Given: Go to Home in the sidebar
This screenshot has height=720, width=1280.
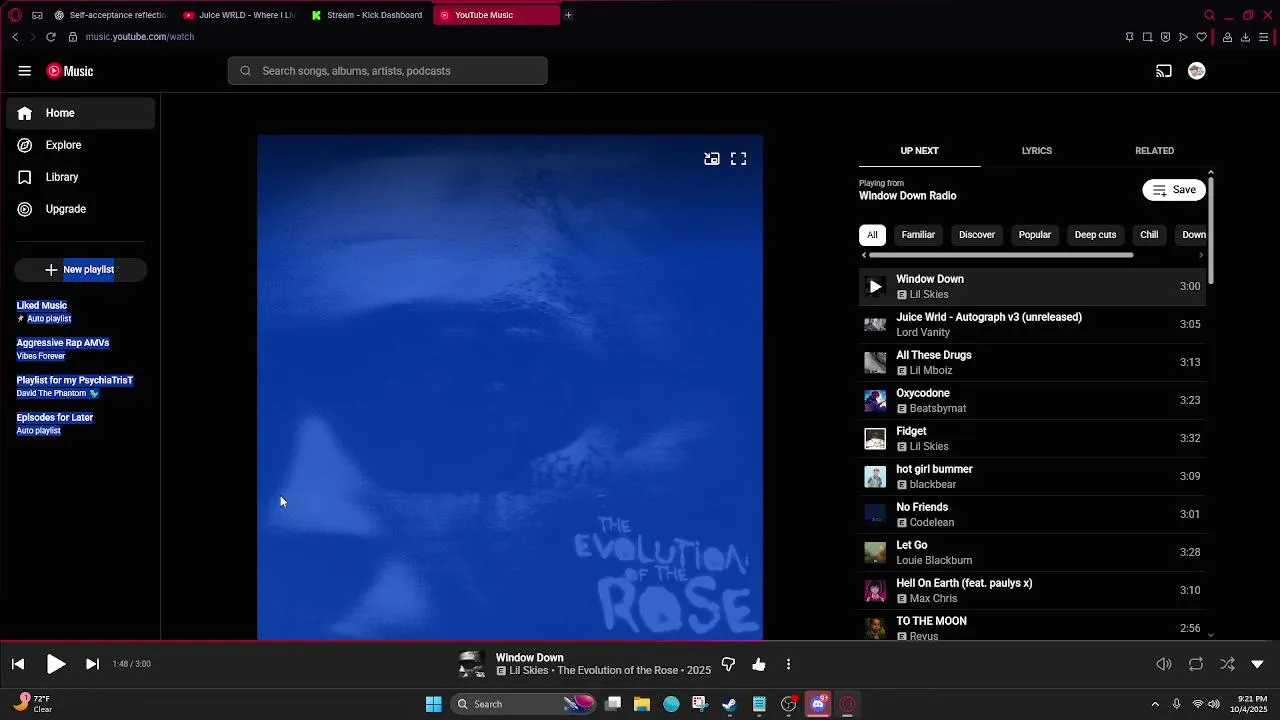Looking at the screenshot, I should point(81,113).
